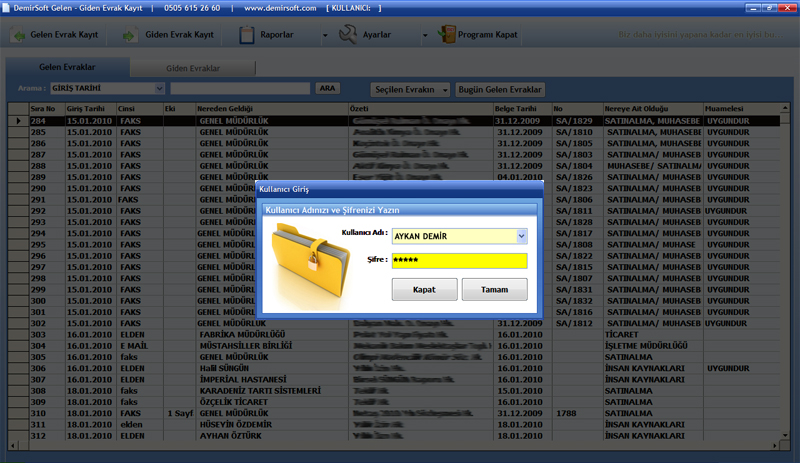Click the Özeti column header
This screenshot has height=463, width=800.
point(421,109)
